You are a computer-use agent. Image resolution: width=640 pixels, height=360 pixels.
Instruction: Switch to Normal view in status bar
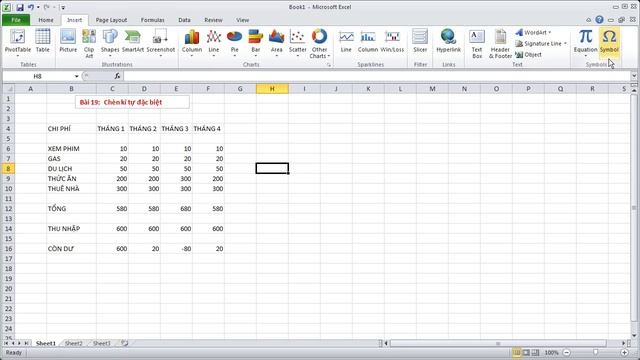[x=516, y=352]
